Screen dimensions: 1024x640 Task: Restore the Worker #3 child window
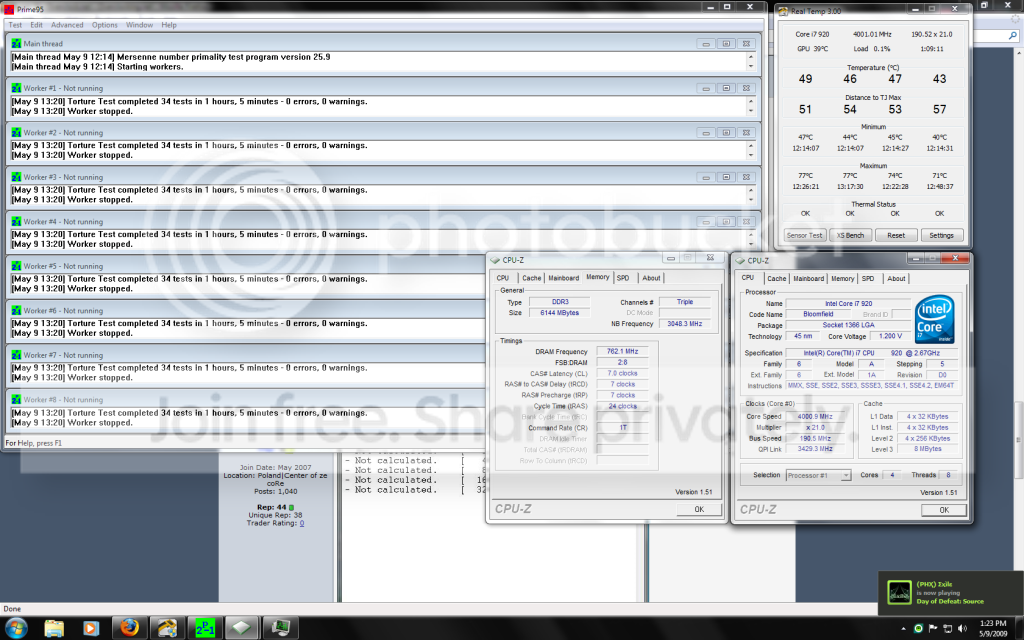pos(726,177)
